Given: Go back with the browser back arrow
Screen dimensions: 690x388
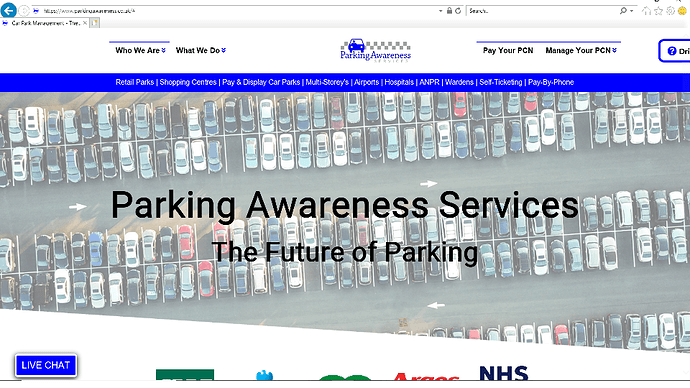Looking at the screenshot, I should [x=8, y=11].
